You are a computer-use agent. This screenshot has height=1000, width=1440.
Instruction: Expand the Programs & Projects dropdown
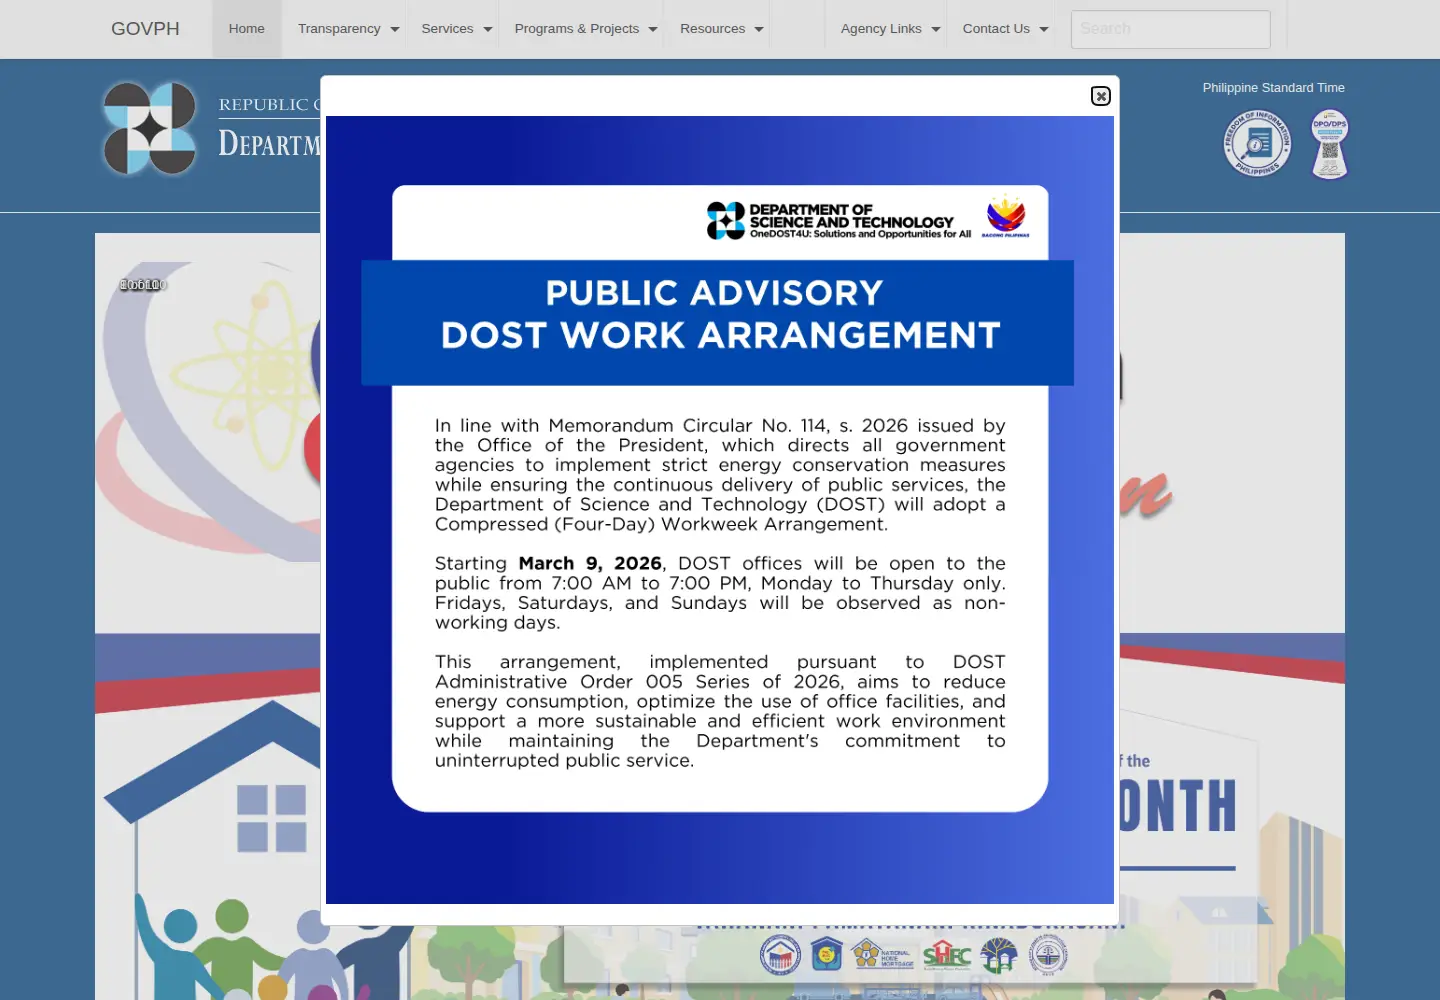585,29
